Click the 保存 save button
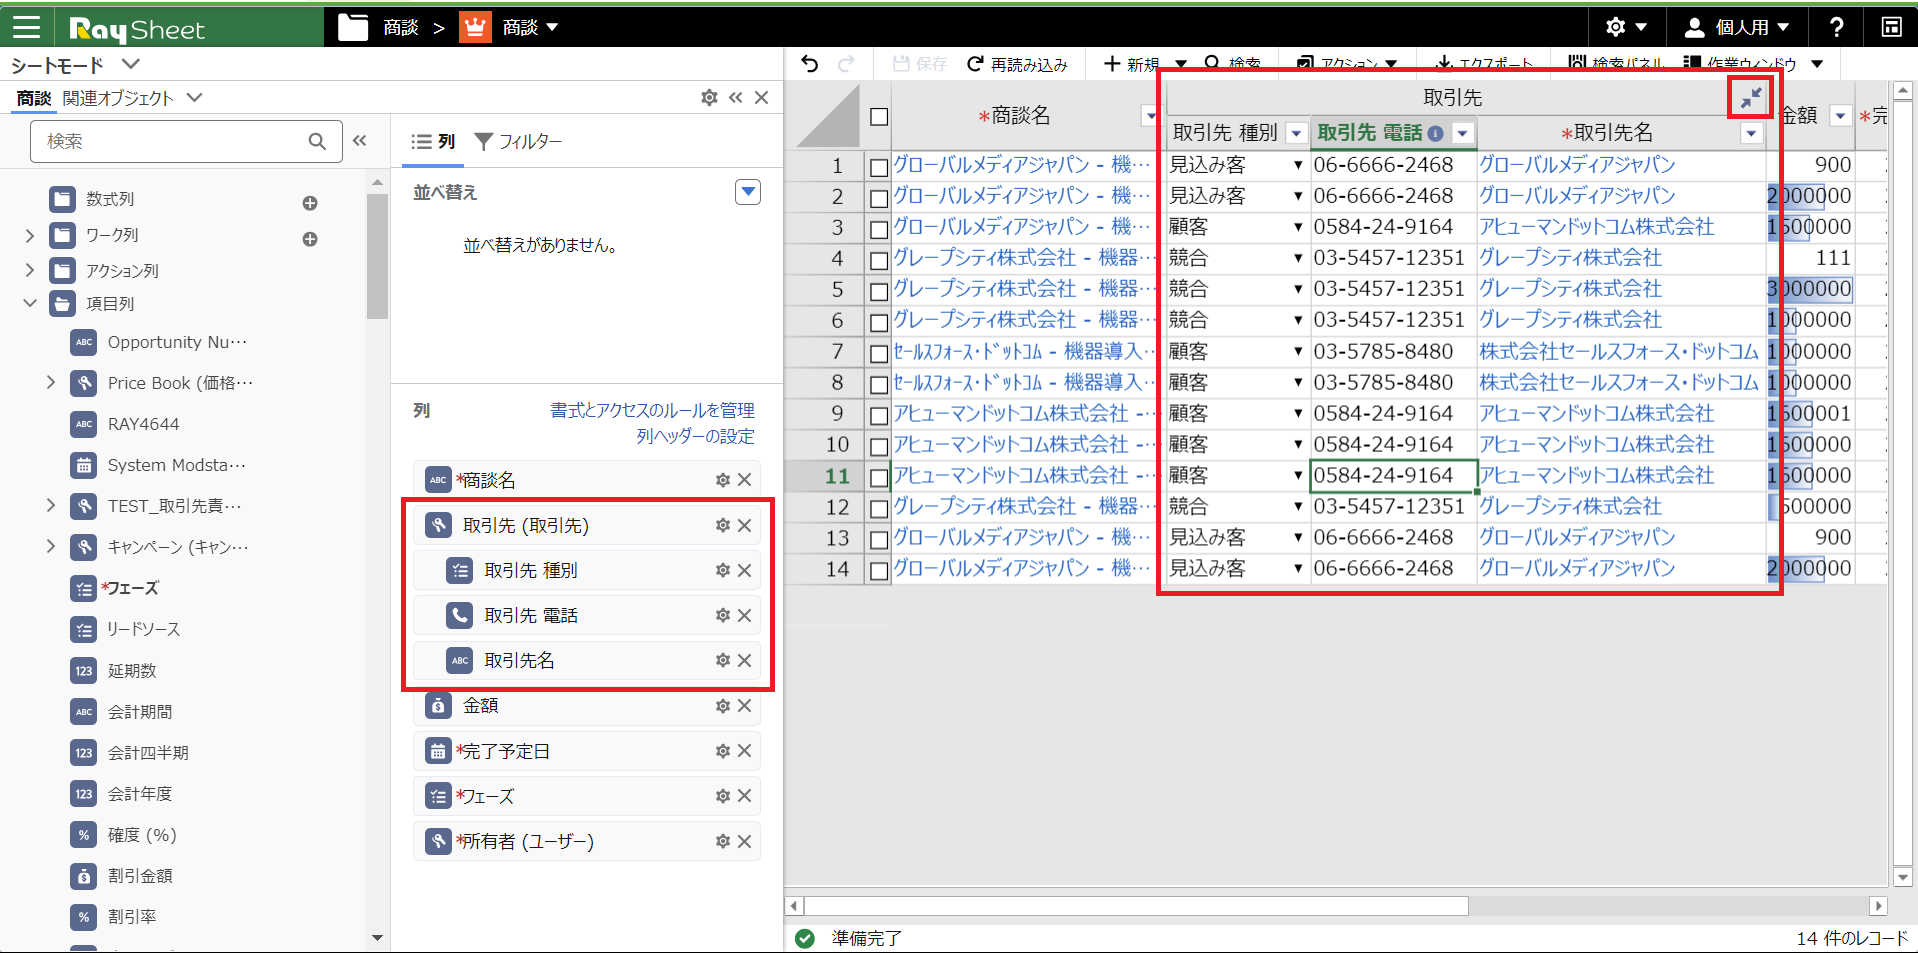 coord(919,64)
